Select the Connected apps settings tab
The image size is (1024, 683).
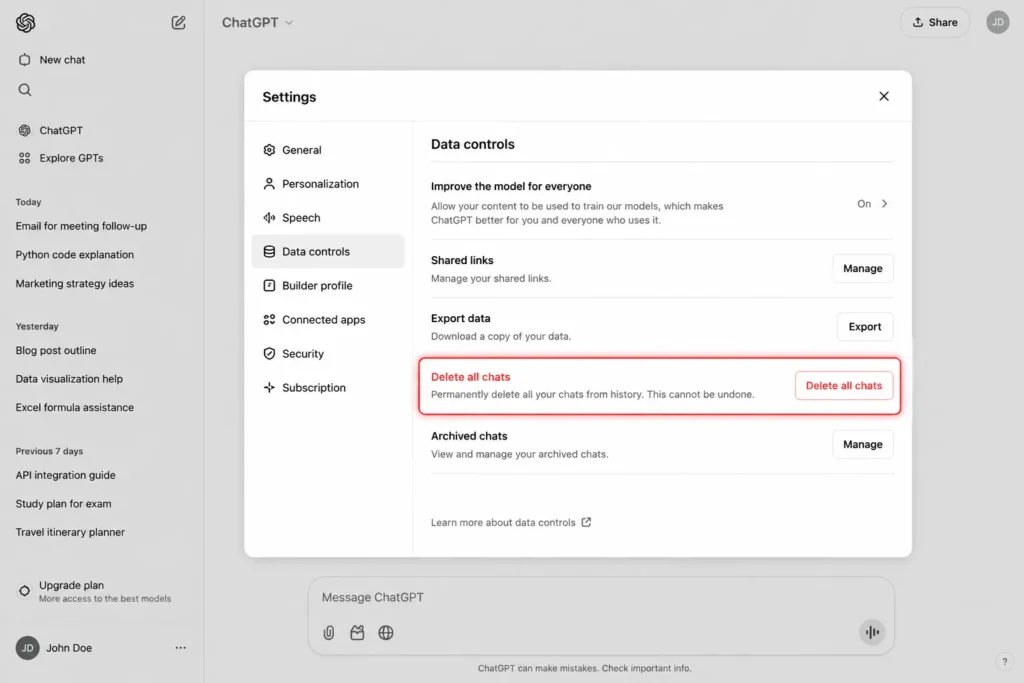[x=328, y=319]
